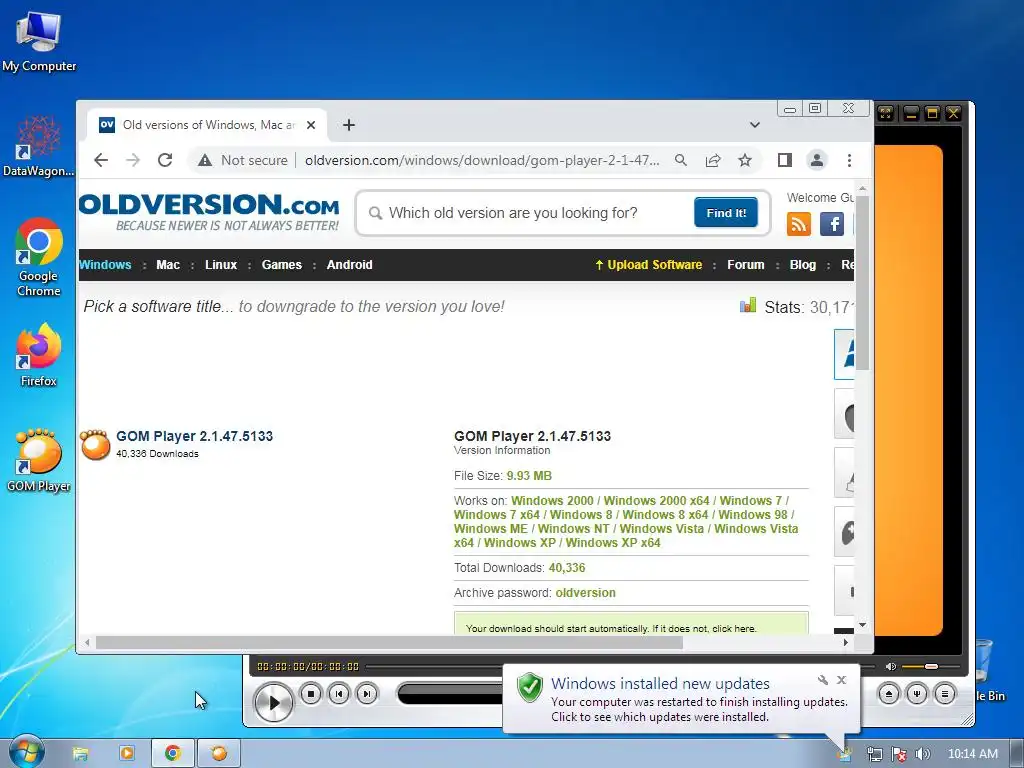Open Chrome side panel
Image resolution: width=1024 pixels, height=768 pixels.
(784, 160)
